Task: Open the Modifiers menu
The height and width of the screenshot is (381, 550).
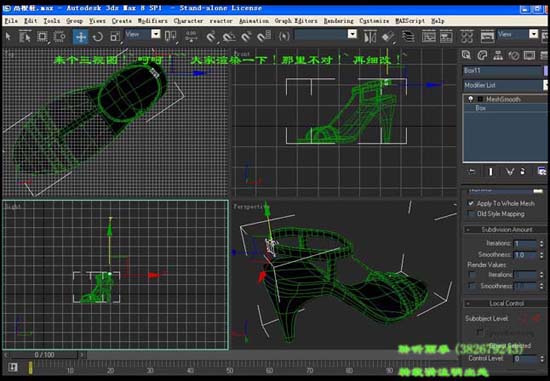Action: [152, 21]
